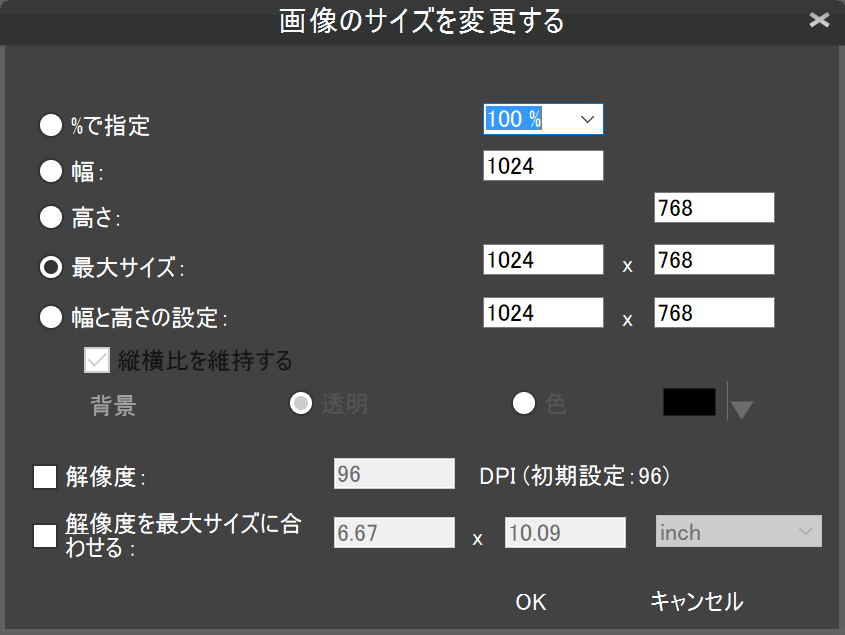Click the DPI (初期設定:96) label
The width and height of the screenshot is (845, 635).
574,476
